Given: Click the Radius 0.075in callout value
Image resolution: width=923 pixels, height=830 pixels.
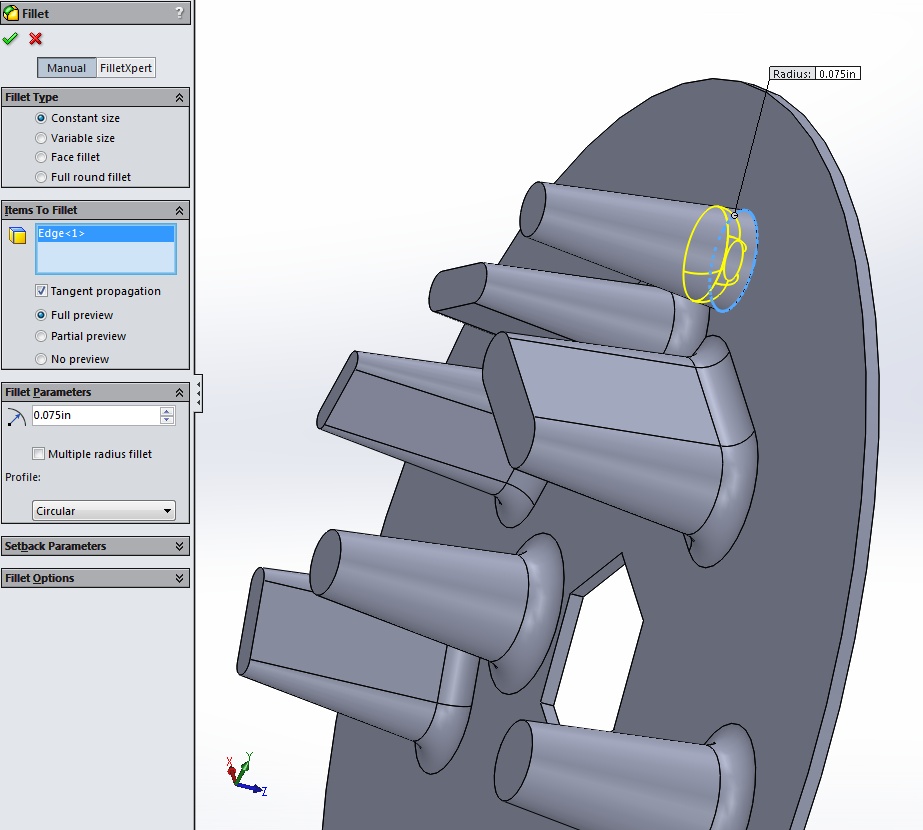Looking at the screenshot, I should point(837,74).
